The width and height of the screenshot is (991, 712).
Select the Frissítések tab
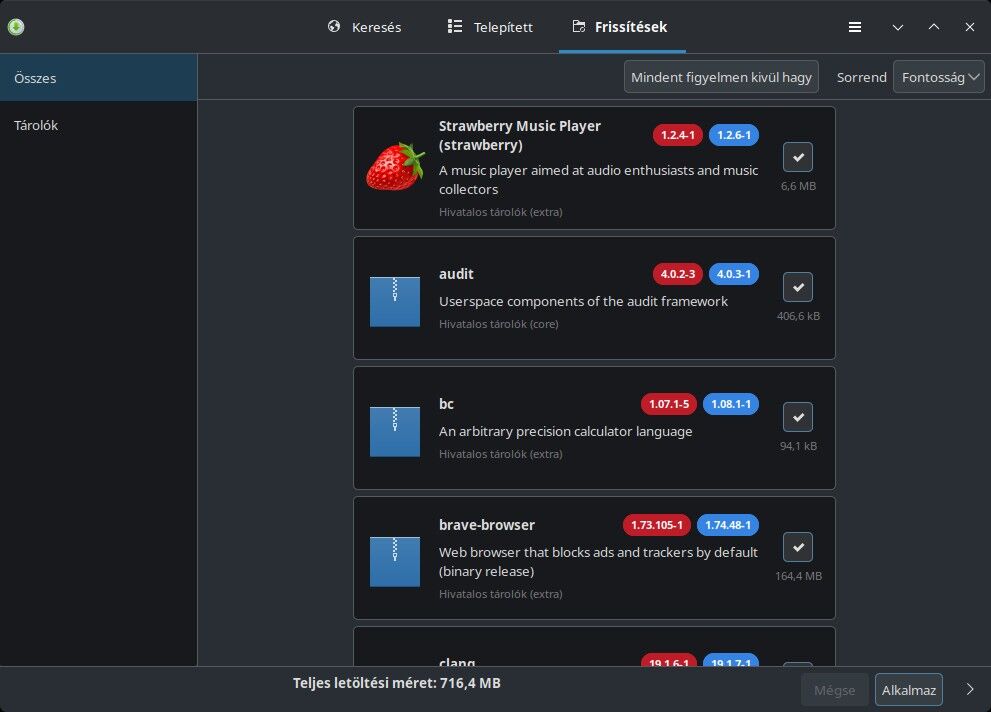point(622,27)
